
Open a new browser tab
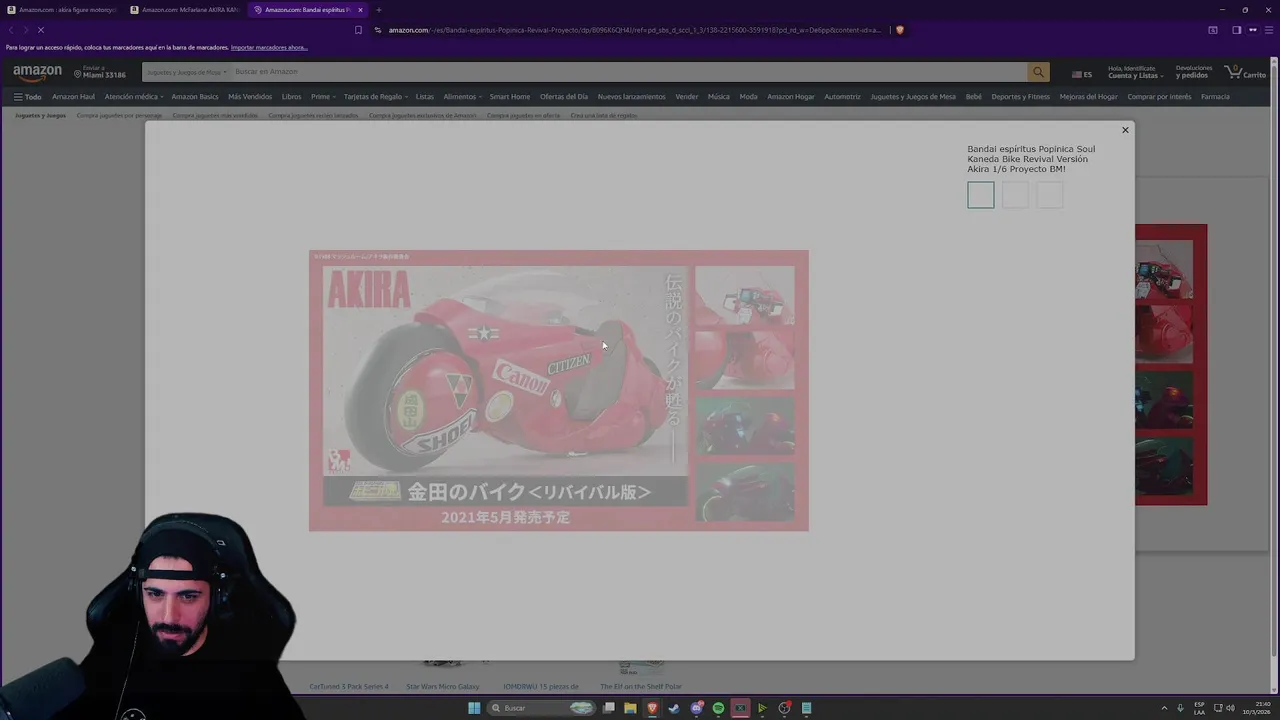click(x=378, y=10)
